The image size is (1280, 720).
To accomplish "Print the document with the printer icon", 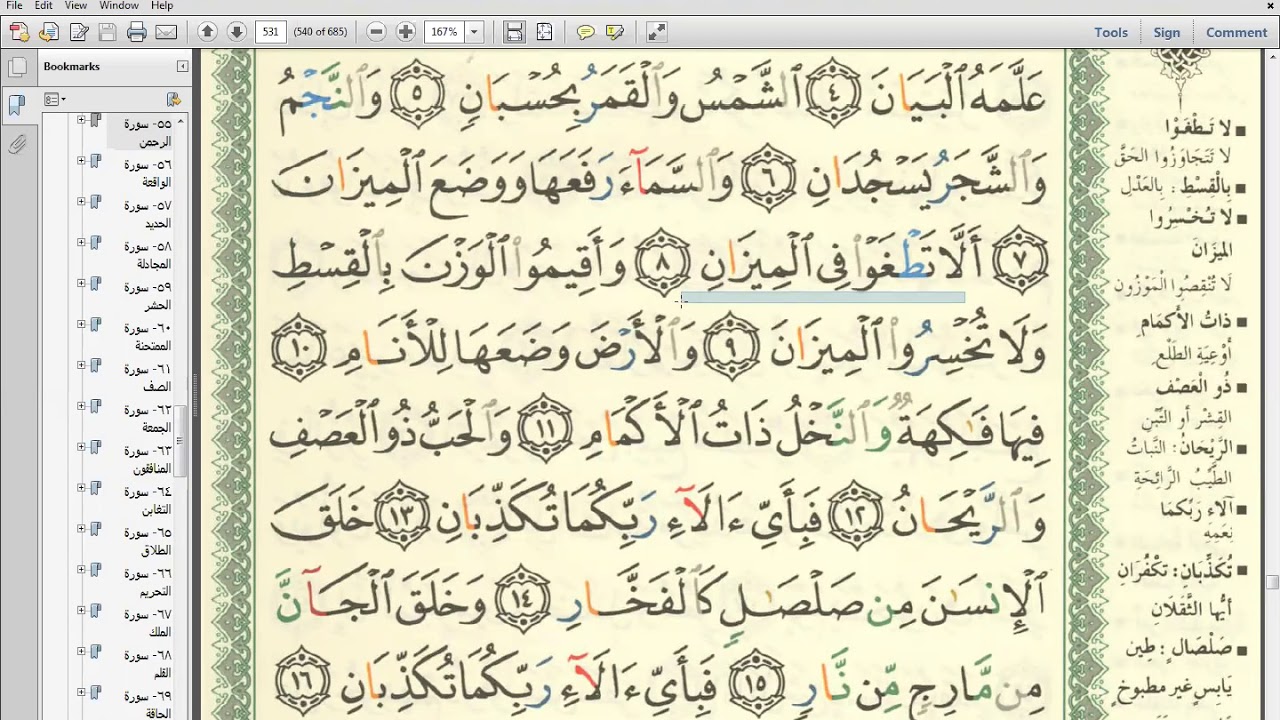I will 137,32.
